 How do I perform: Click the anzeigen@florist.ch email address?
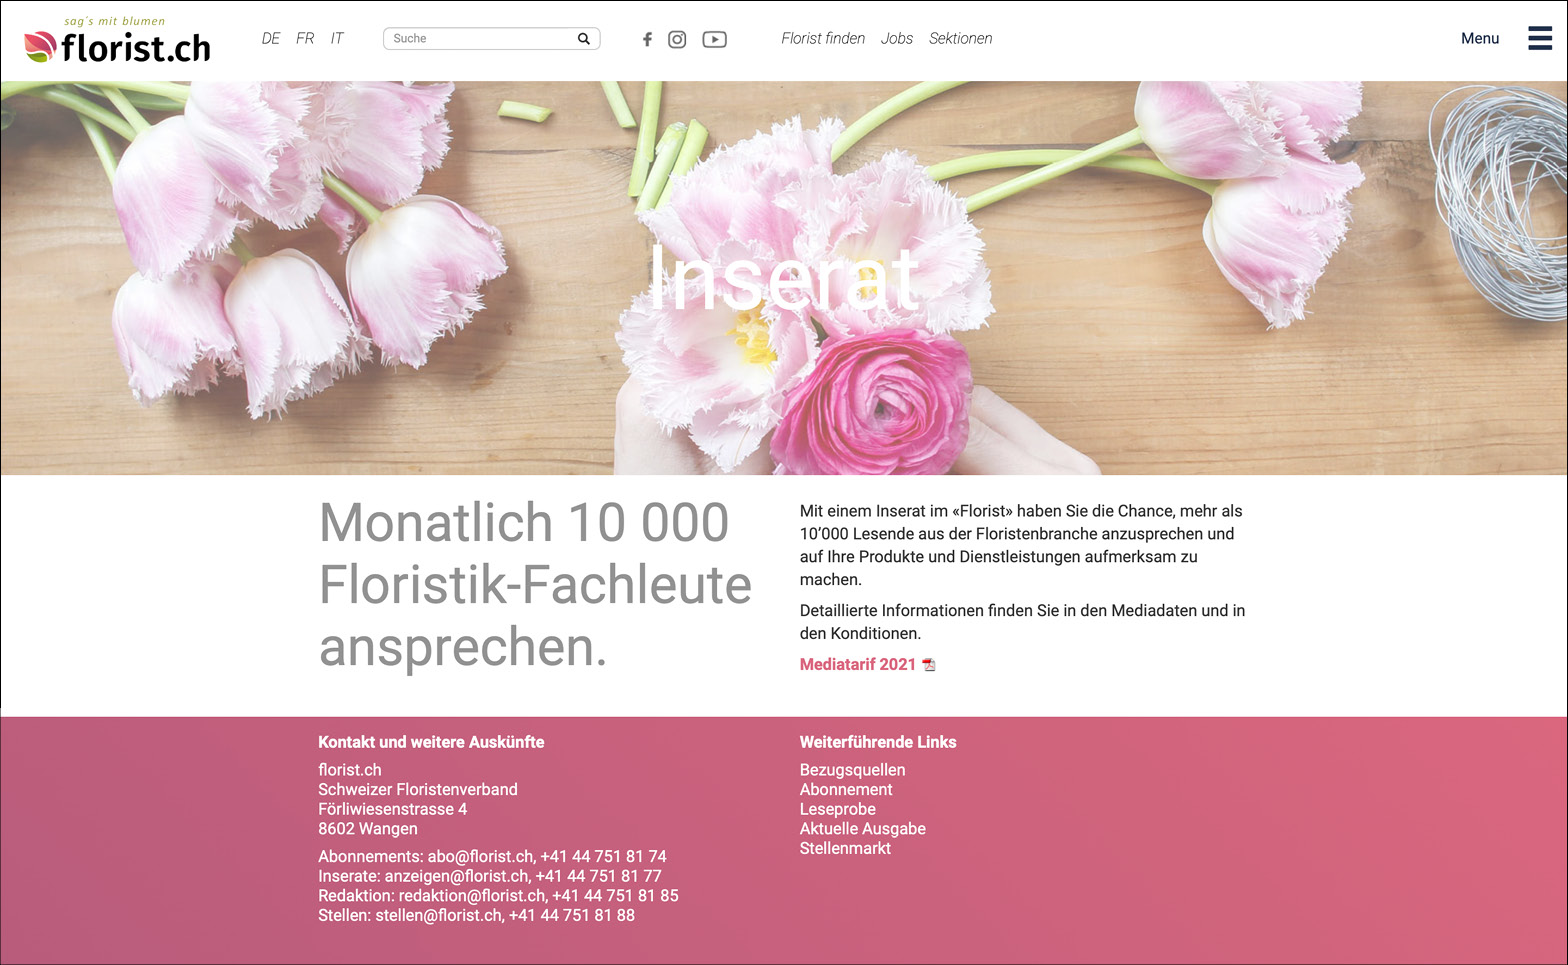[456, 876]
